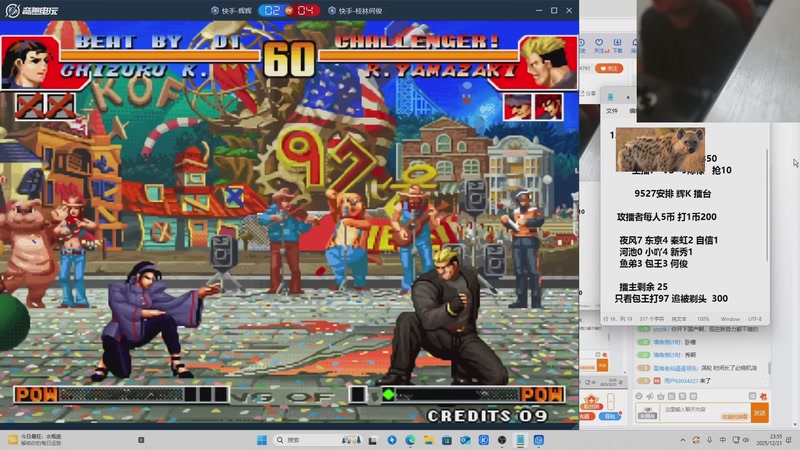Click the hyena image in Notepad document
Image resolution: width=800 pixels, height=450 pixels.
(x=660, y=149)
